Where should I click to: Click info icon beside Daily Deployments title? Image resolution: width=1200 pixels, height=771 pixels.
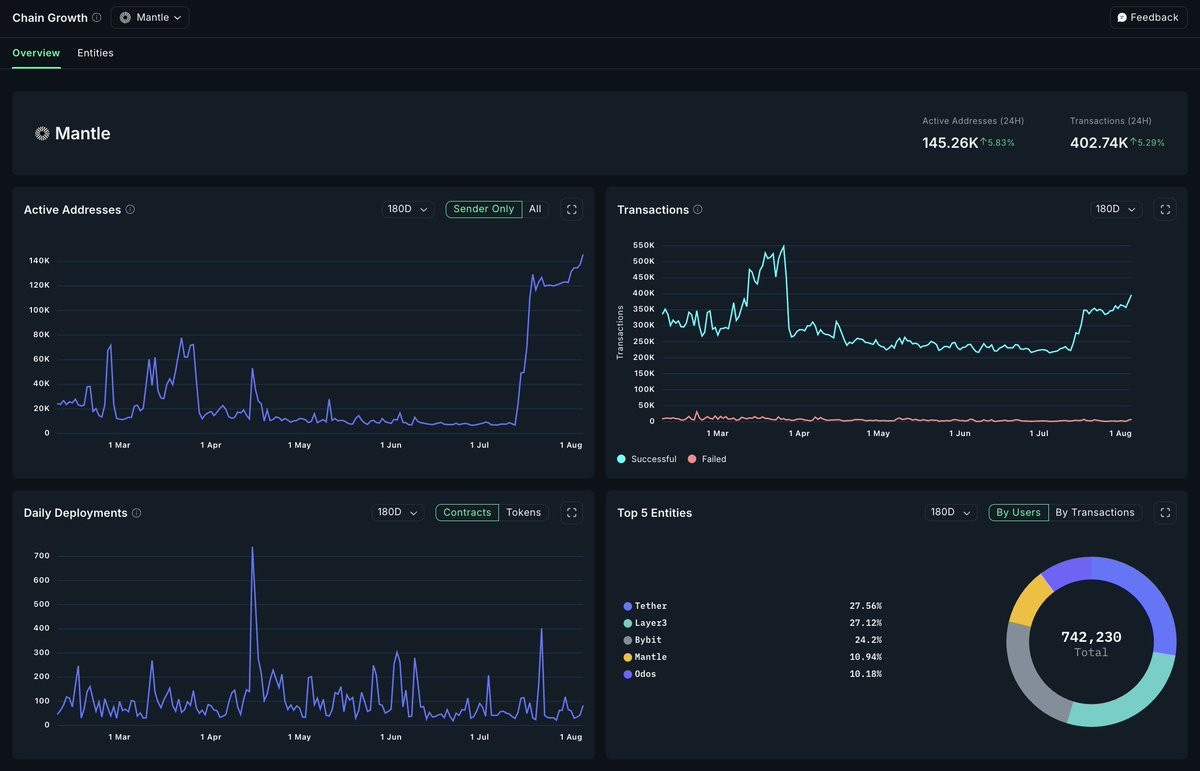137,513
